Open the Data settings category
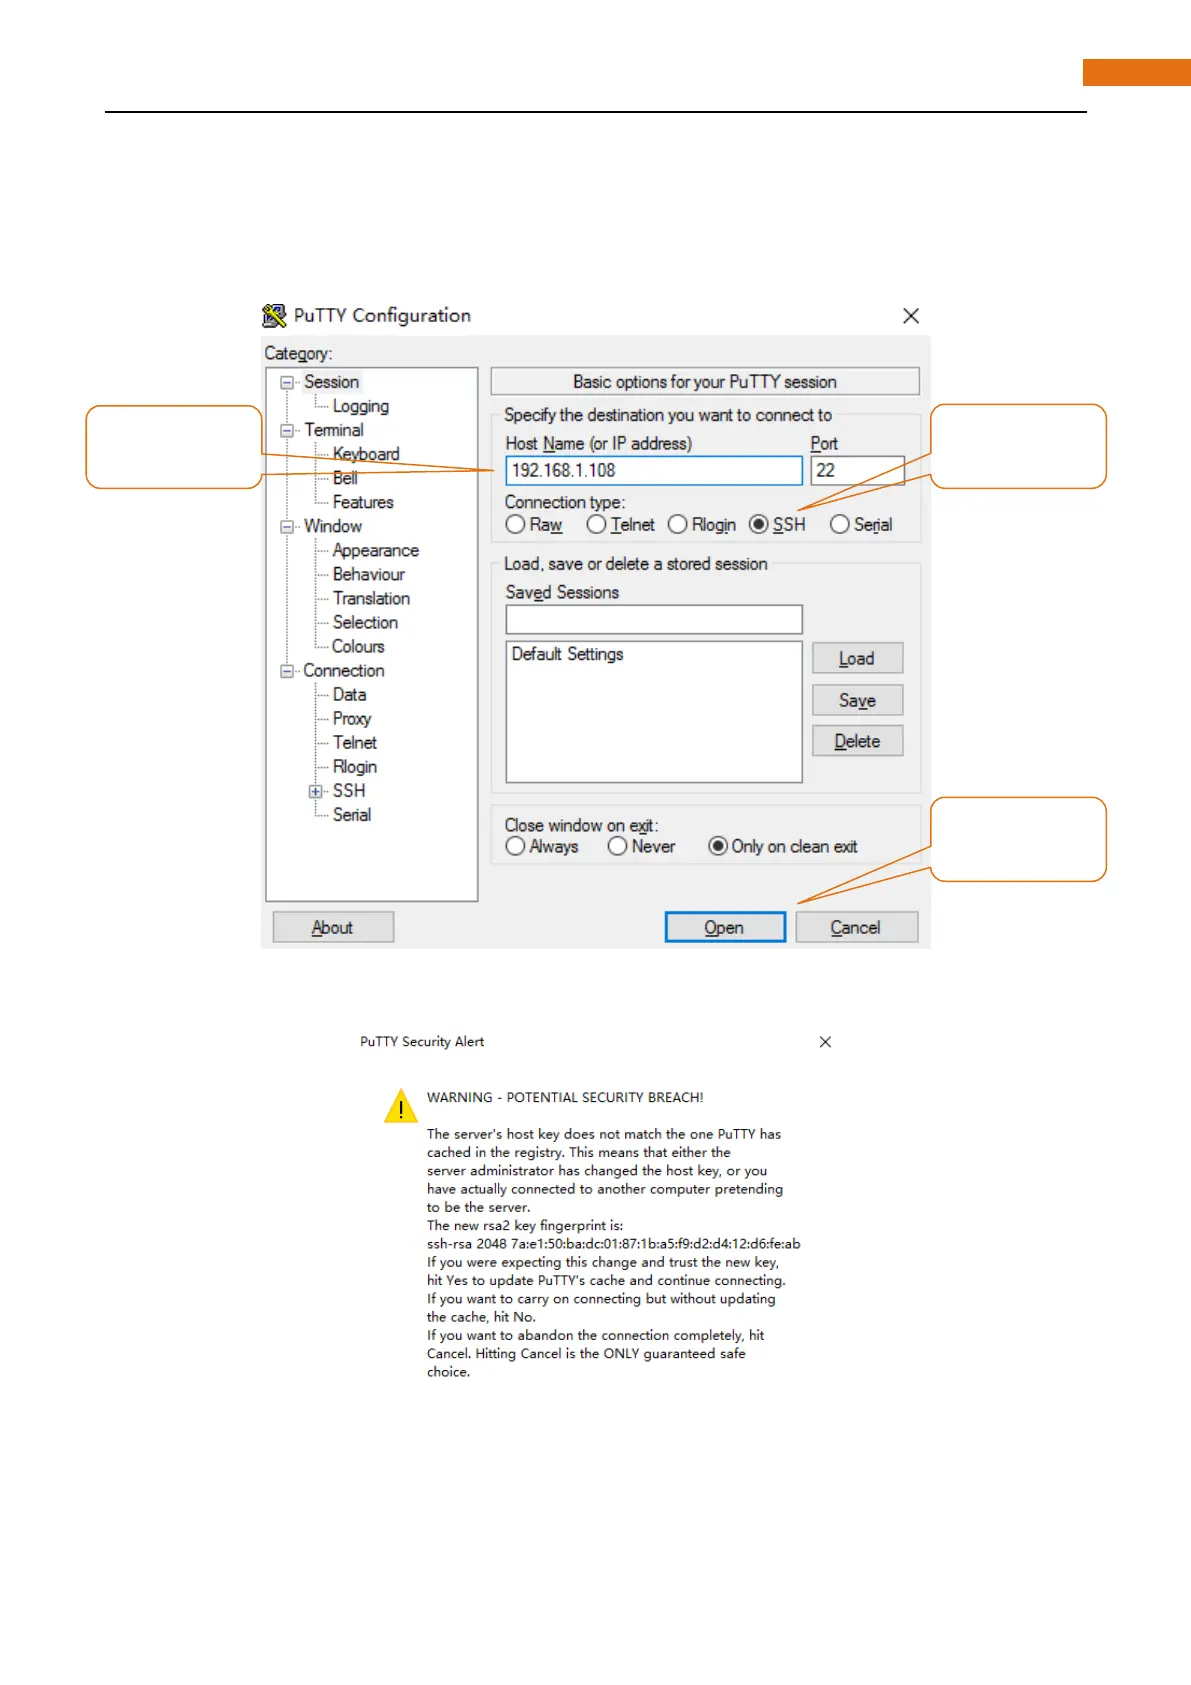Screen dimensions: 1191x1685 (x=349, y=694)
